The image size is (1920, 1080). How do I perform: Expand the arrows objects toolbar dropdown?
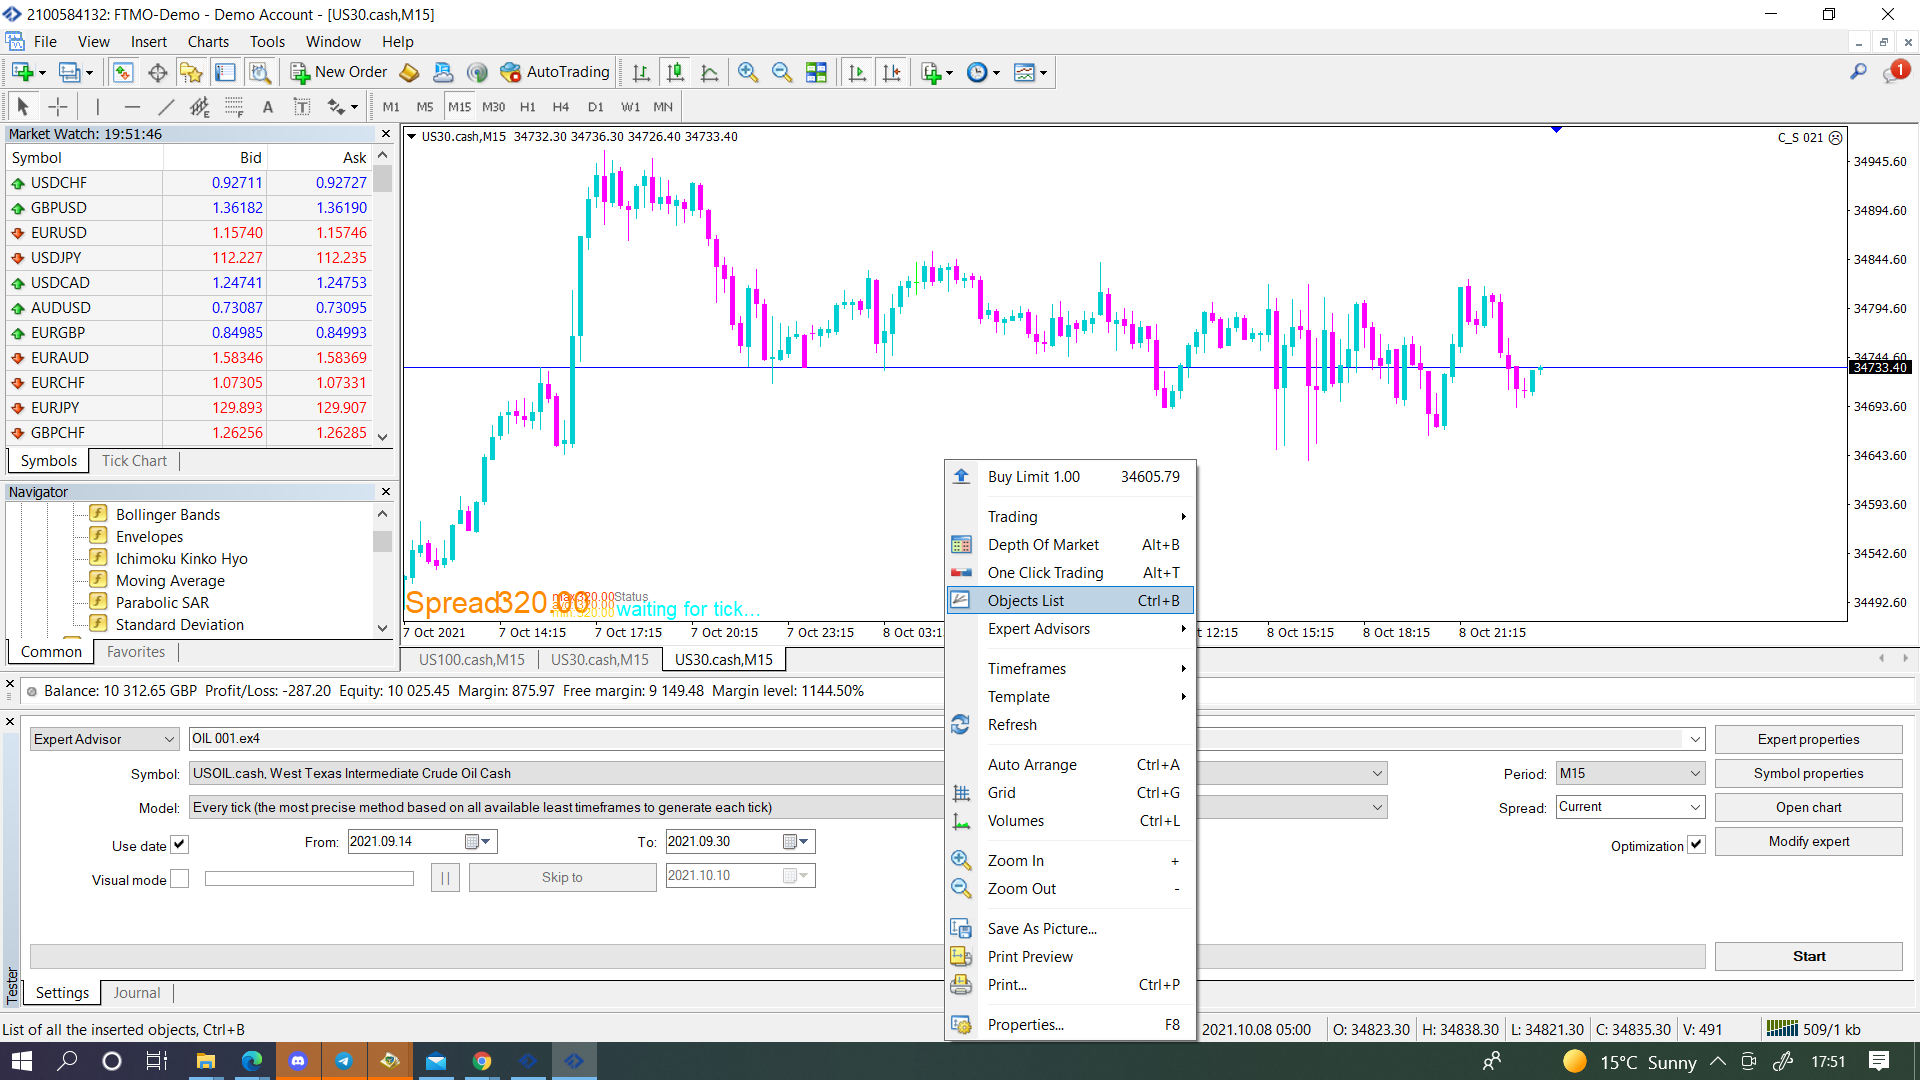click(x=354, y=106)
